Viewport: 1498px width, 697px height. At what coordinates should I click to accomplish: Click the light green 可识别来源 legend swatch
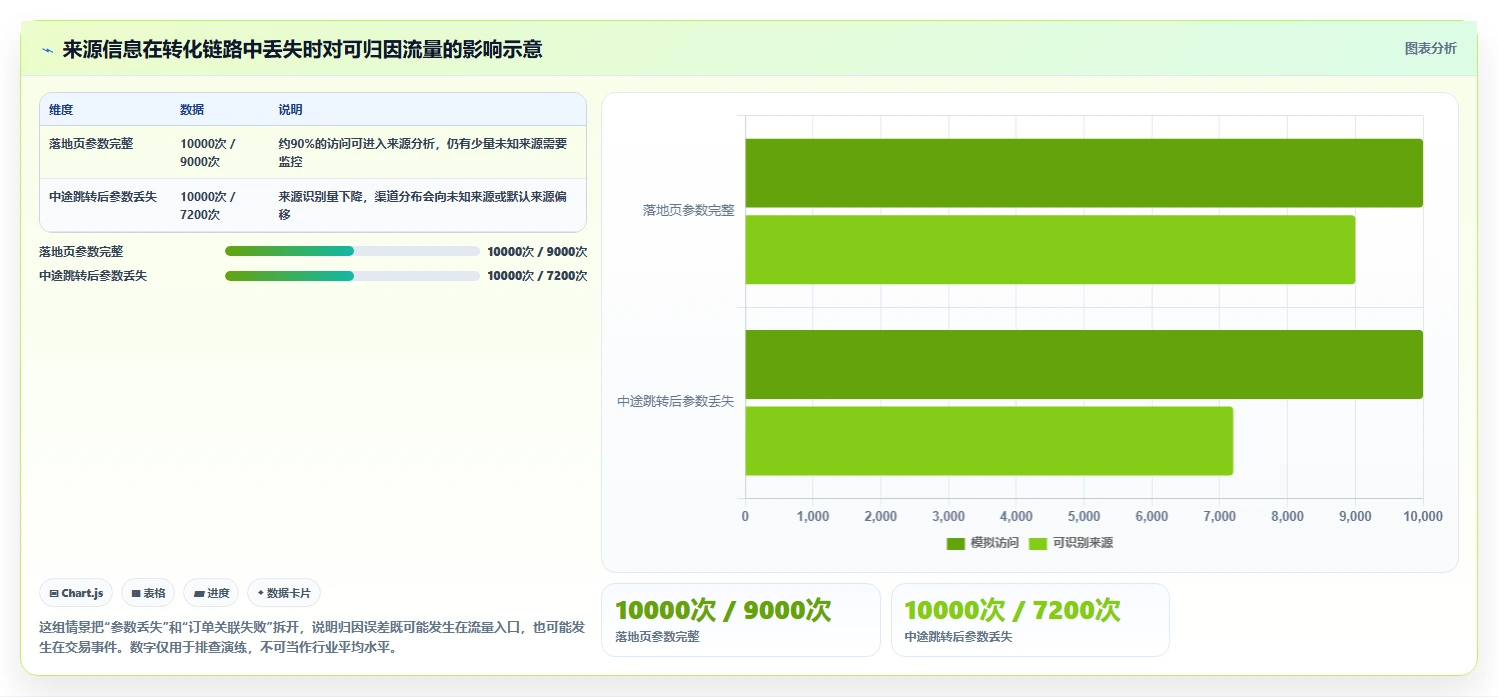1038,543
